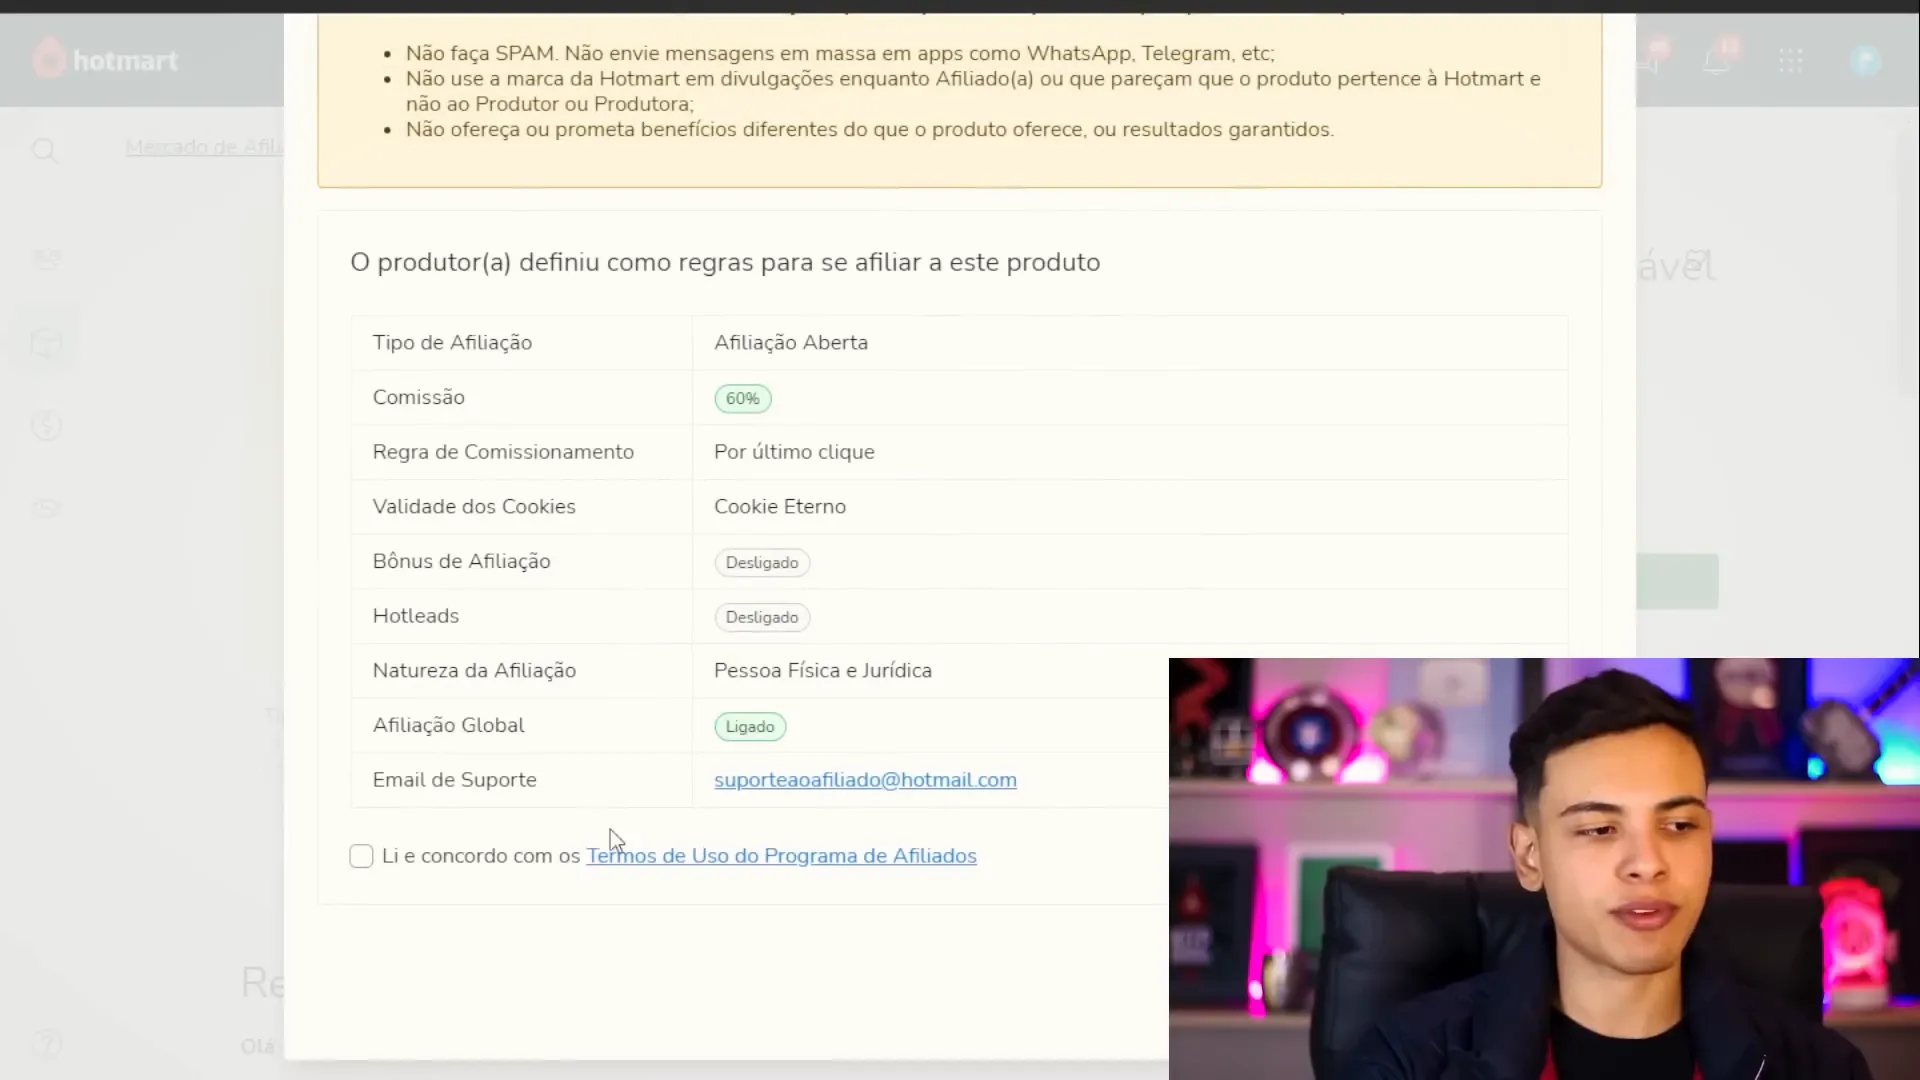Click the 'Regra de Comissionamento' label
This screenshot has height=1080, width=1920.
[x=503, y=452]
